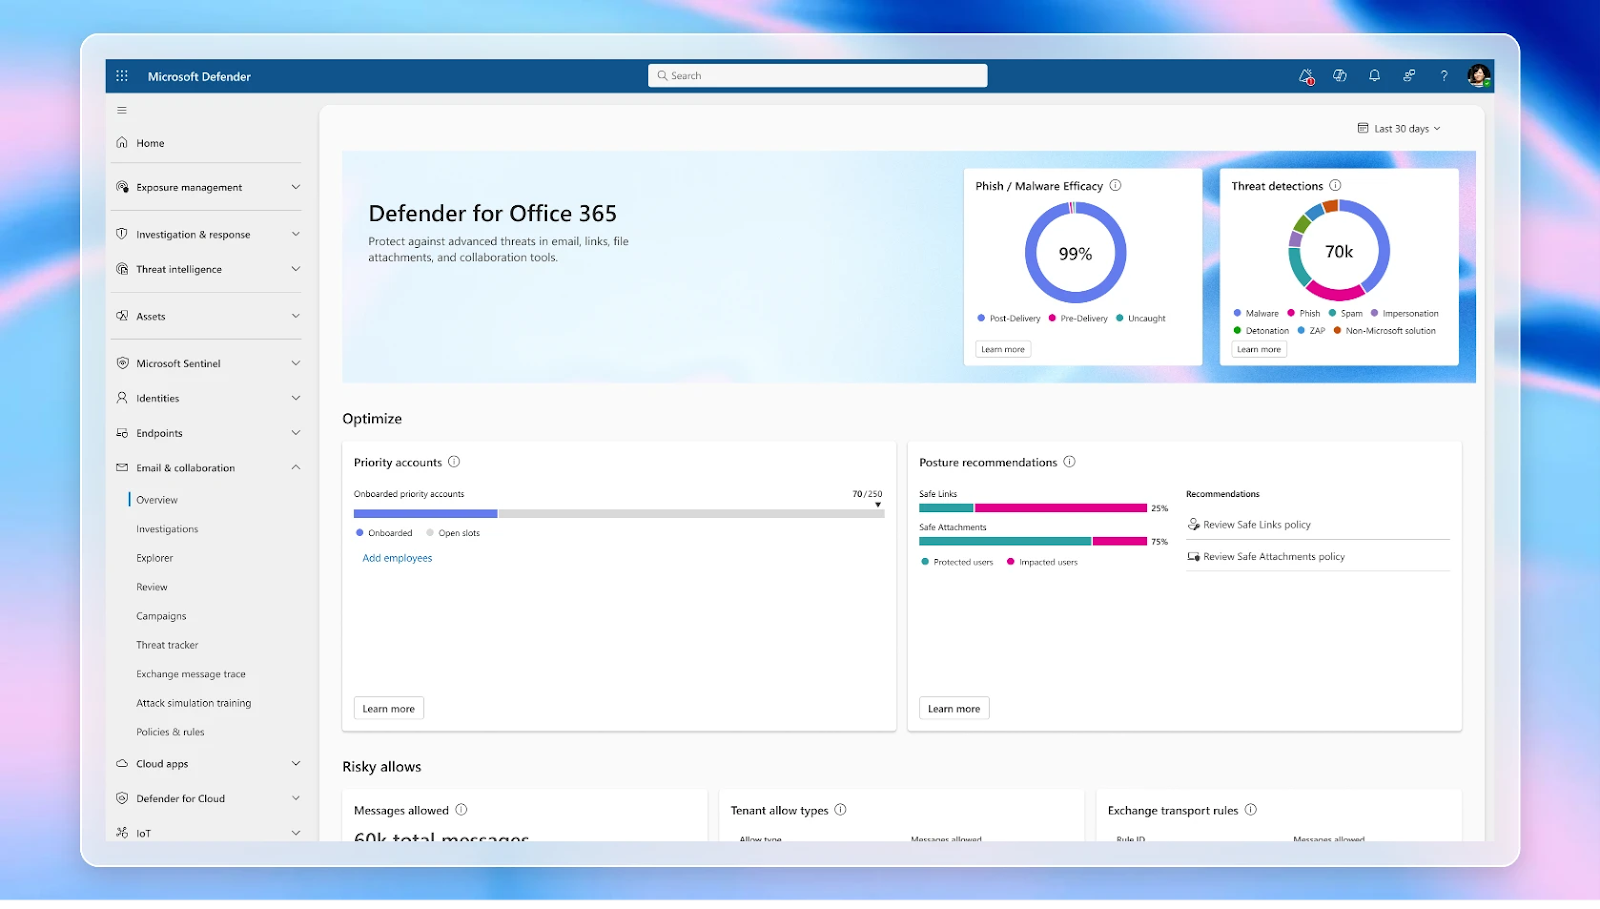
Task: Open the user profile avatar
Action: pyautogui.click(x=1478, y=76)
